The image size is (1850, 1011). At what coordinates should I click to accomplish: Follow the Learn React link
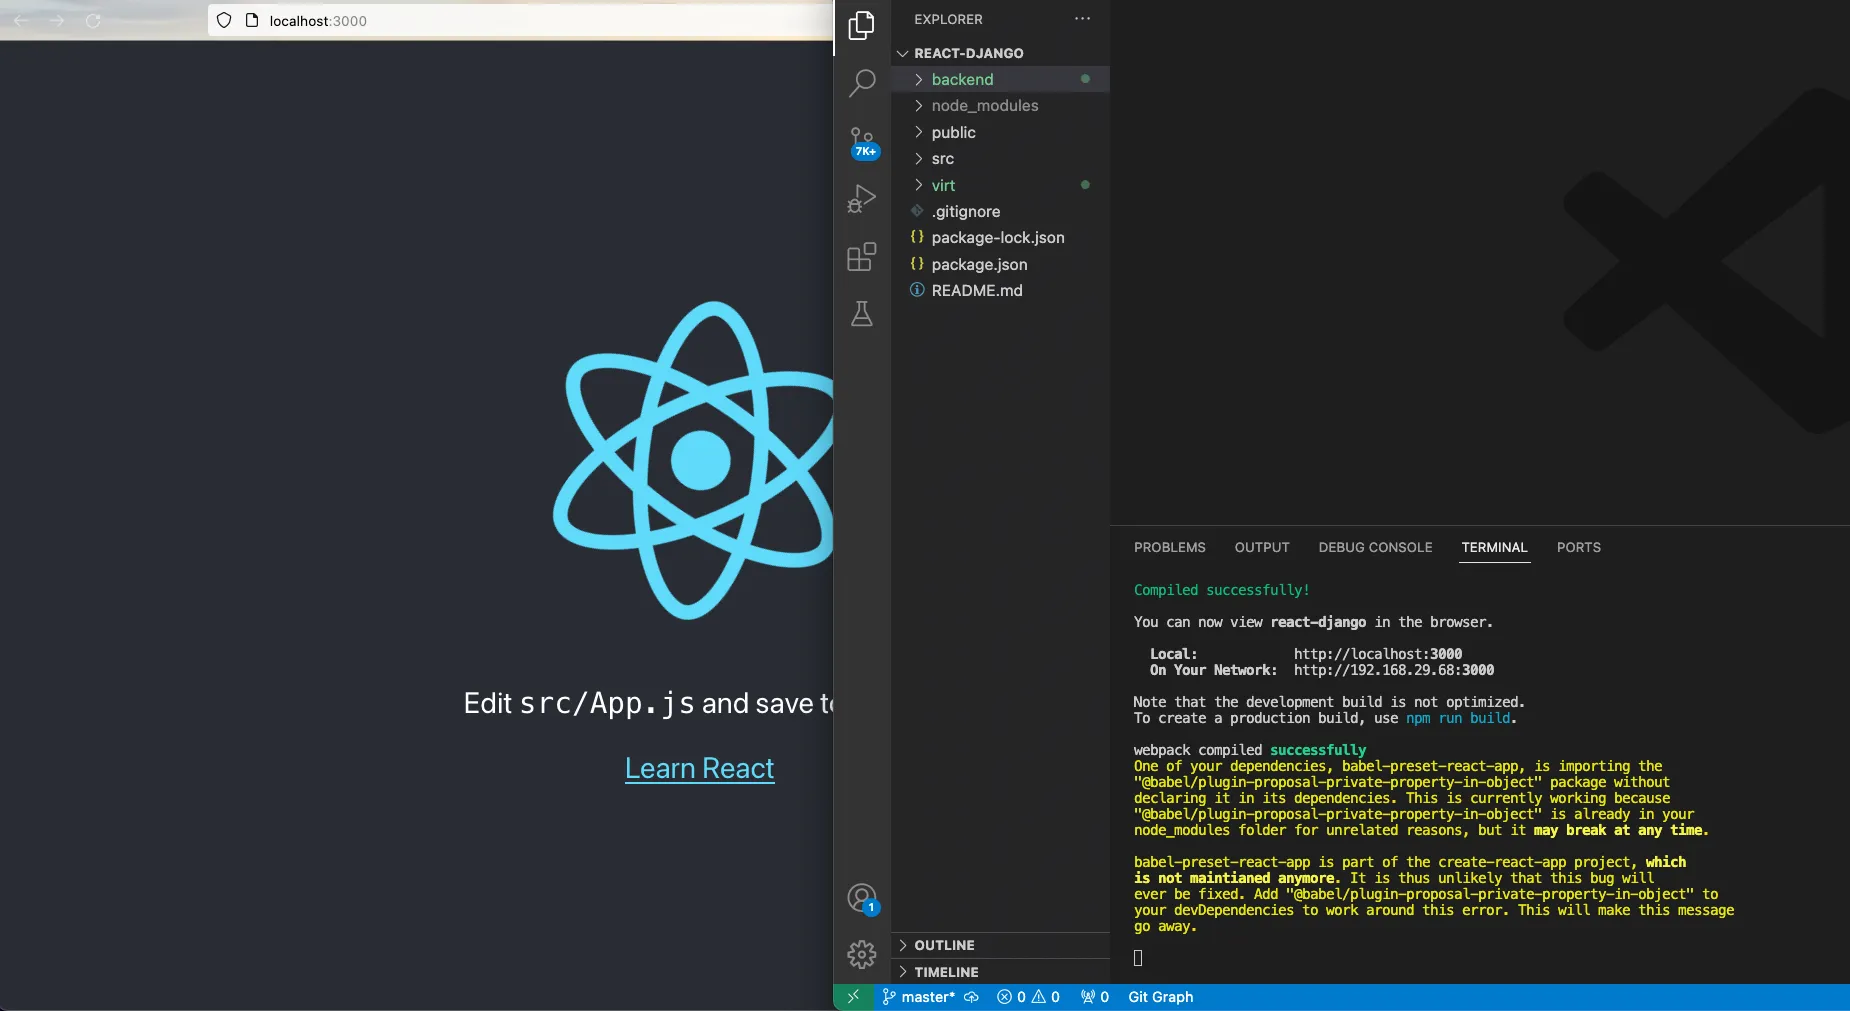point(699,768)
